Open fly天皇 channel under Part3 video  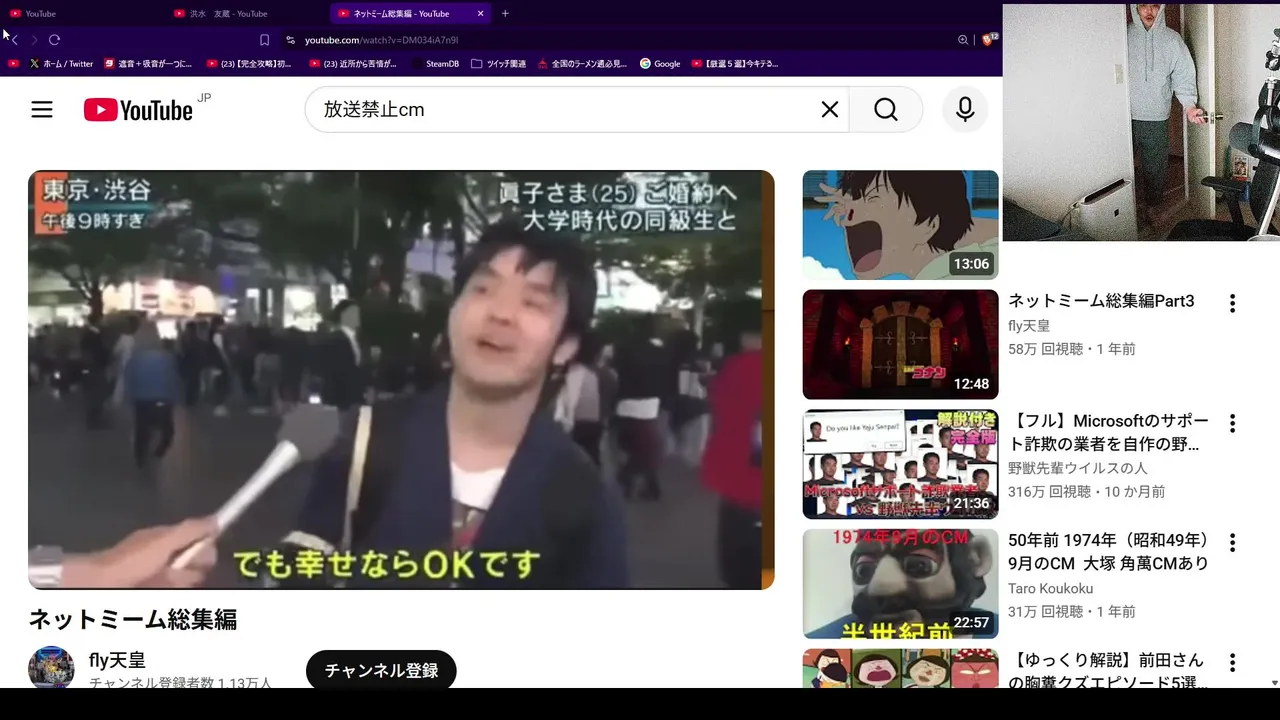pos(1029,326)
